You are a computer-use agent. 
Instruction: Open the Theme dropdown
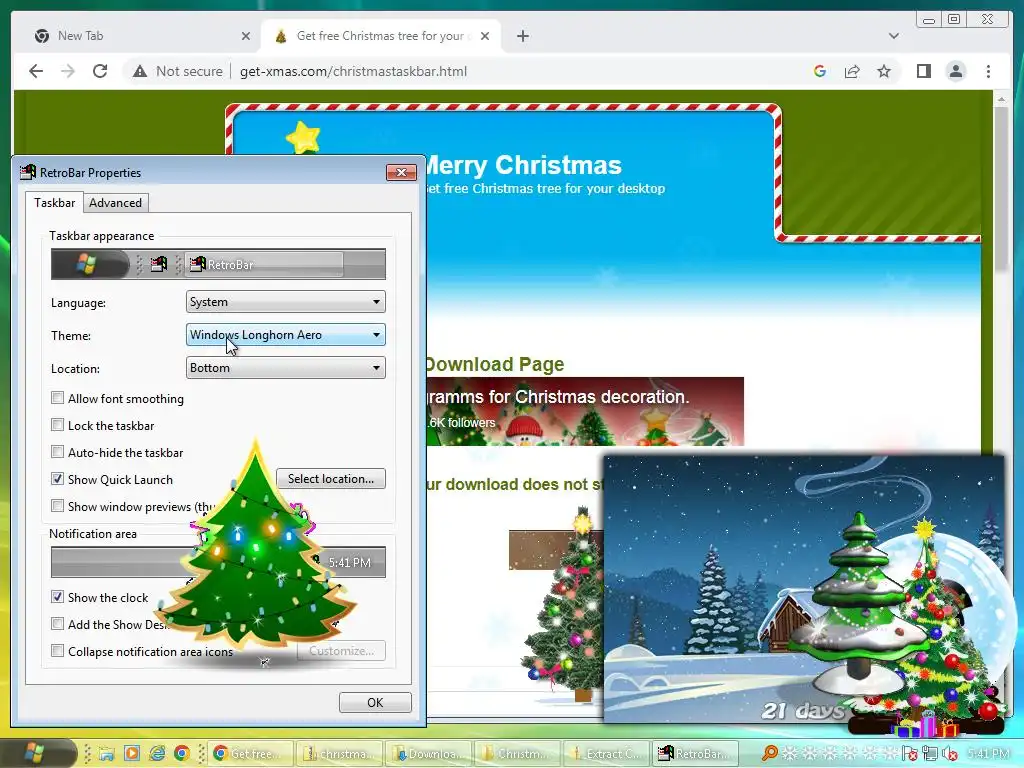pos(285,334)
